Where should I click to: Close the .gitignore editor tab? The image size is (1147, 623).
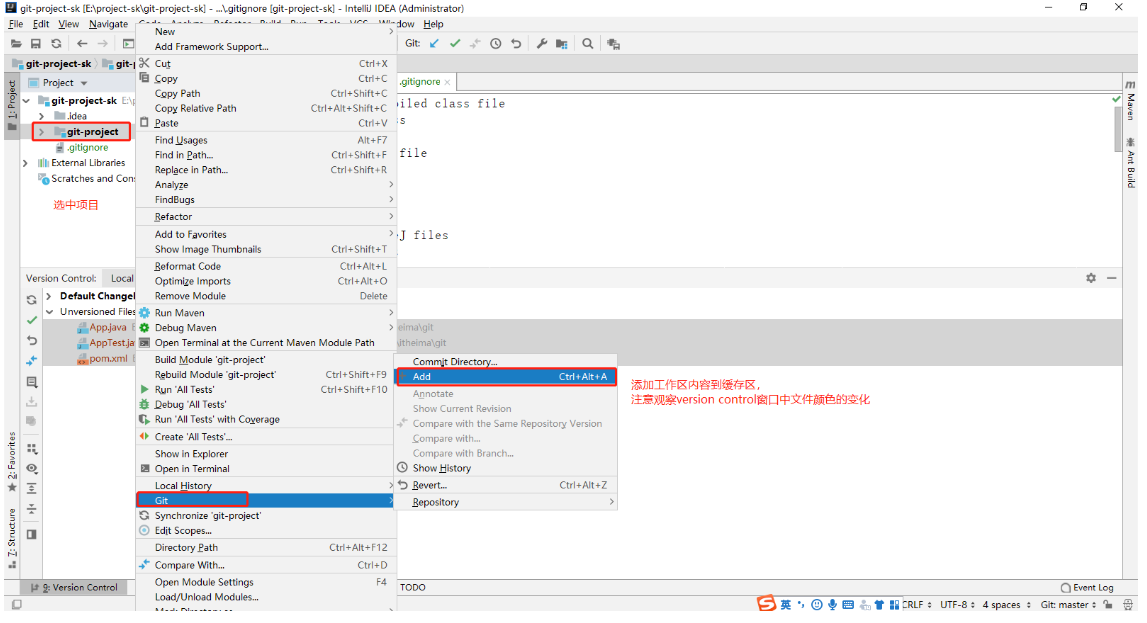pos(448,82)
